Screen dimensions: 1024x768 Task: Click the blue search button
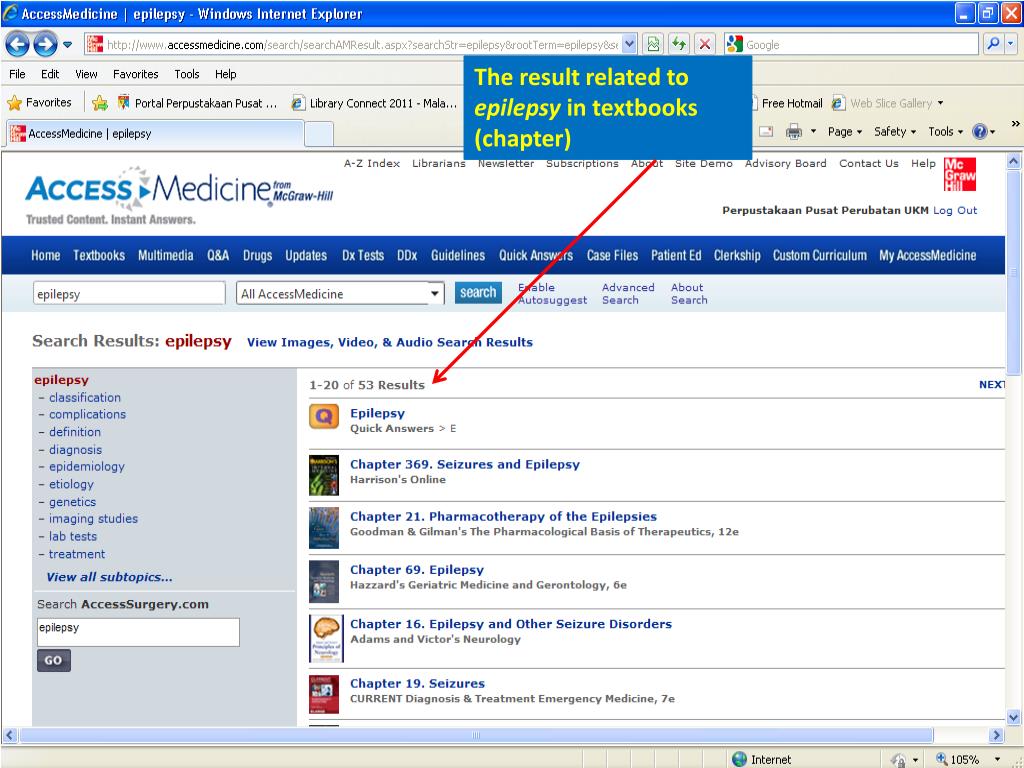[478, 293]
